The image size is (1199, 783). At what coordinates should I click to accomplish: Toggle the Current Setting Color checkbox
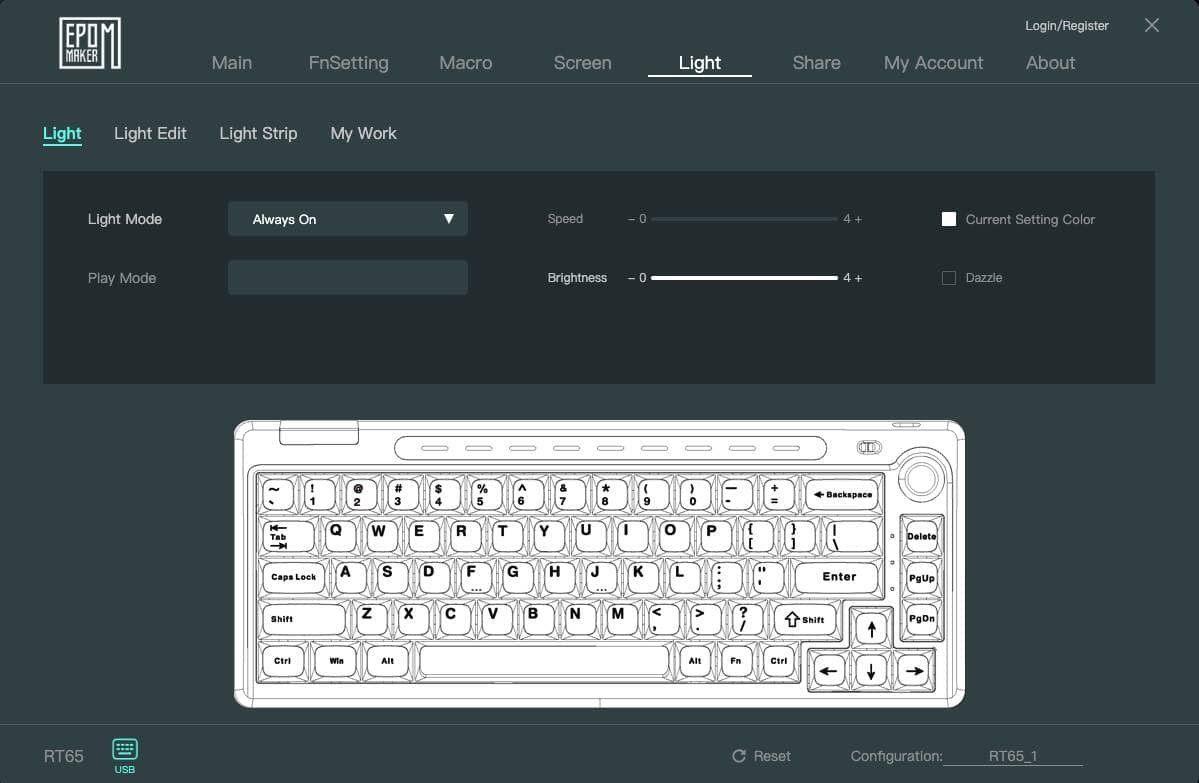click(x=949, y=219)
